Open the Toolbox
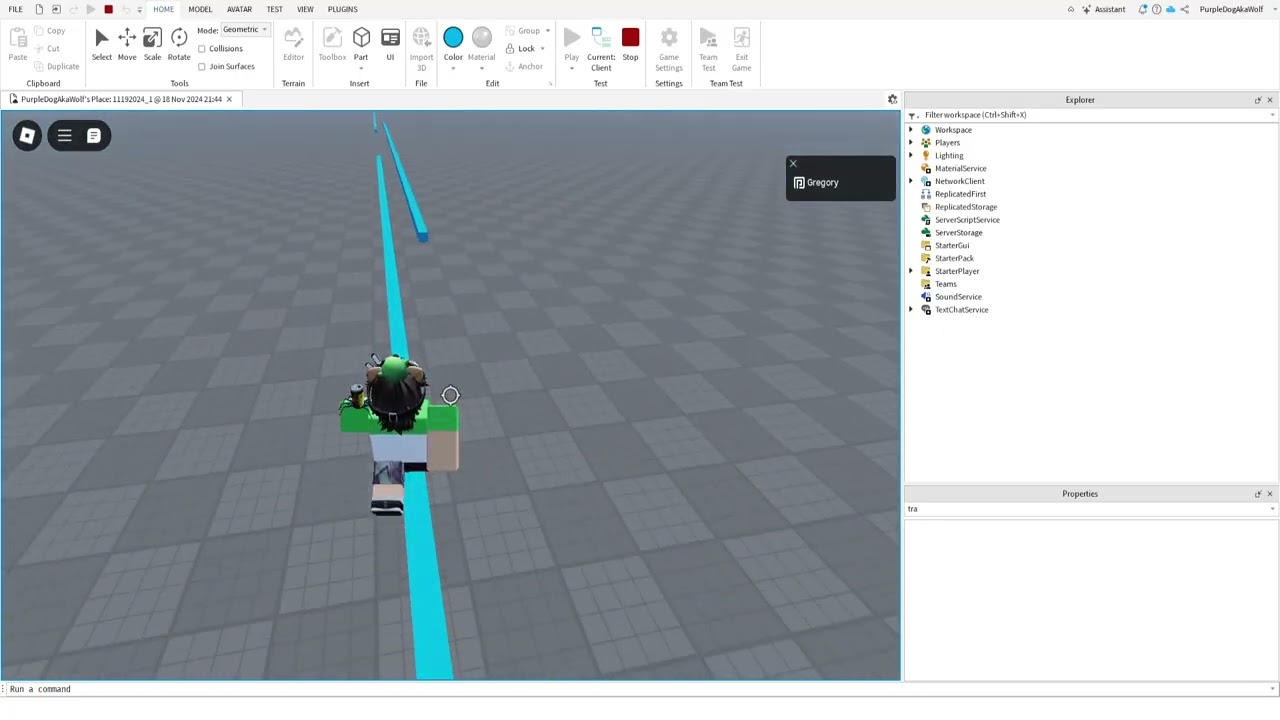This screenshot has width=1280, height=720. (x=332, y=44)
